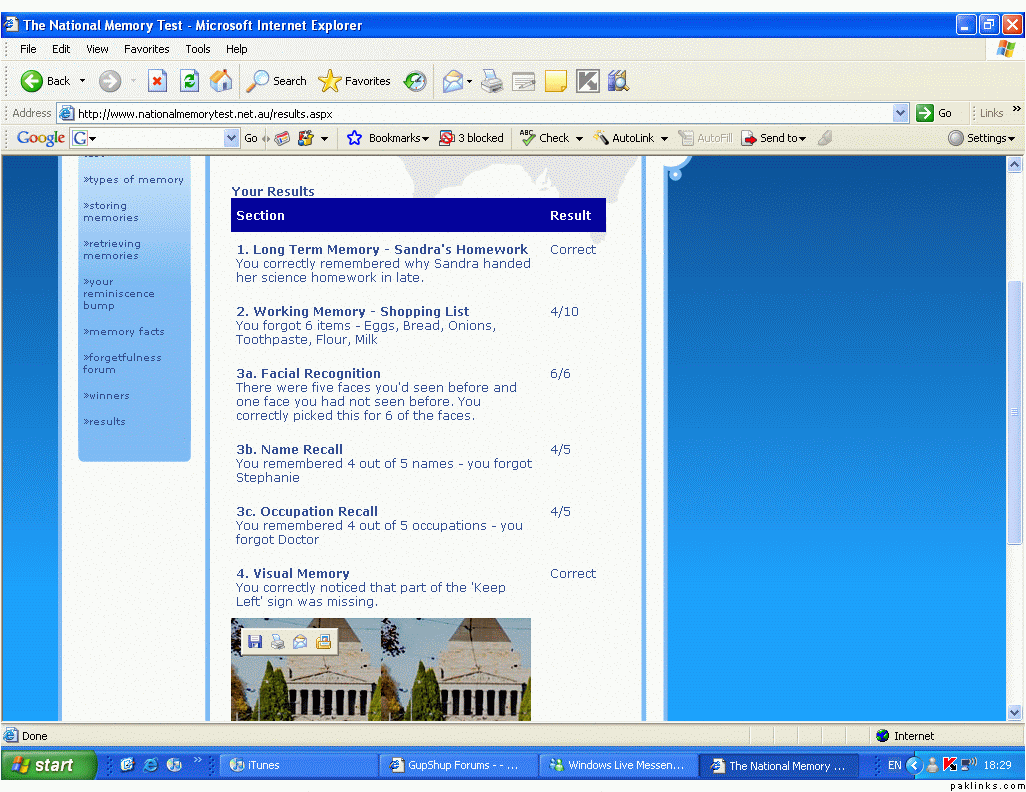This screenshot has width=1026, height=792.
Task: Click the Print icon in toolbar
Action: (x=492, y=81)
